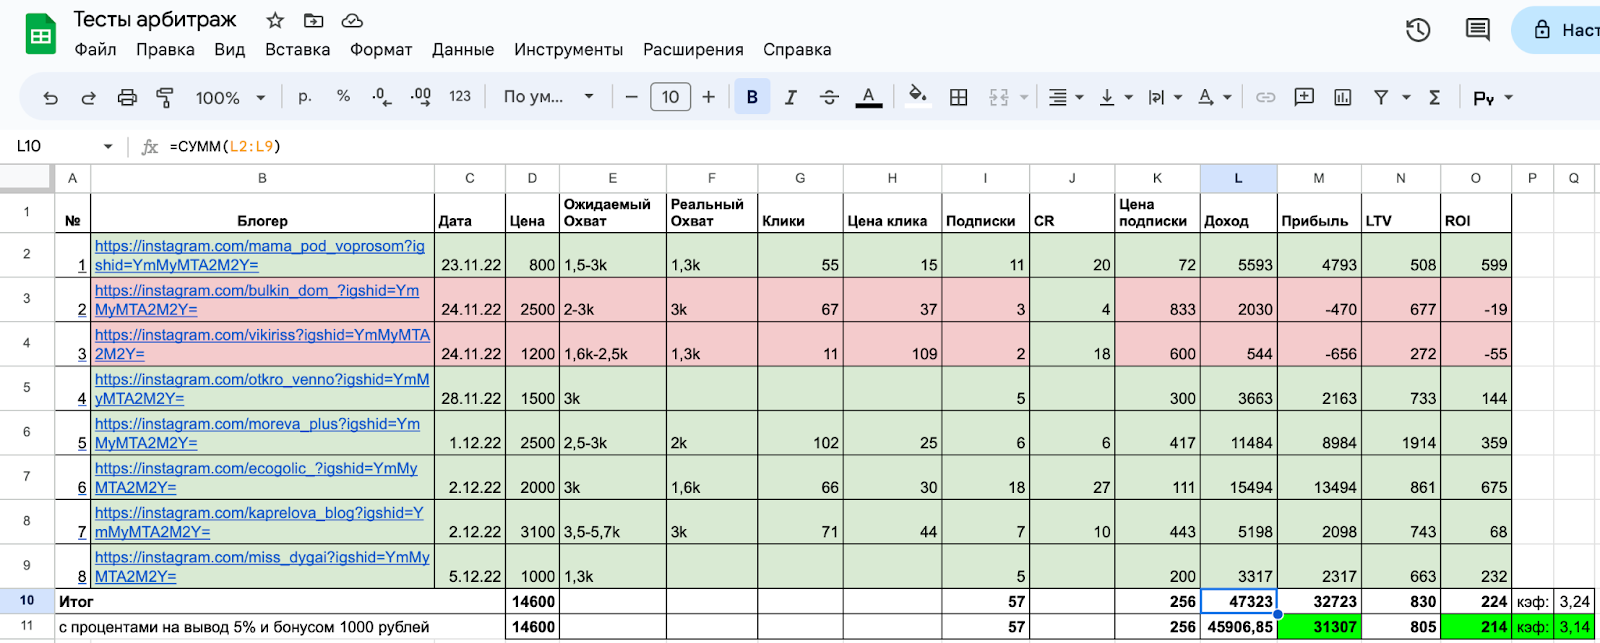The image size is (1600, 643).
Task: Open 123 number format menu
Action: click(x=460, y=96)
